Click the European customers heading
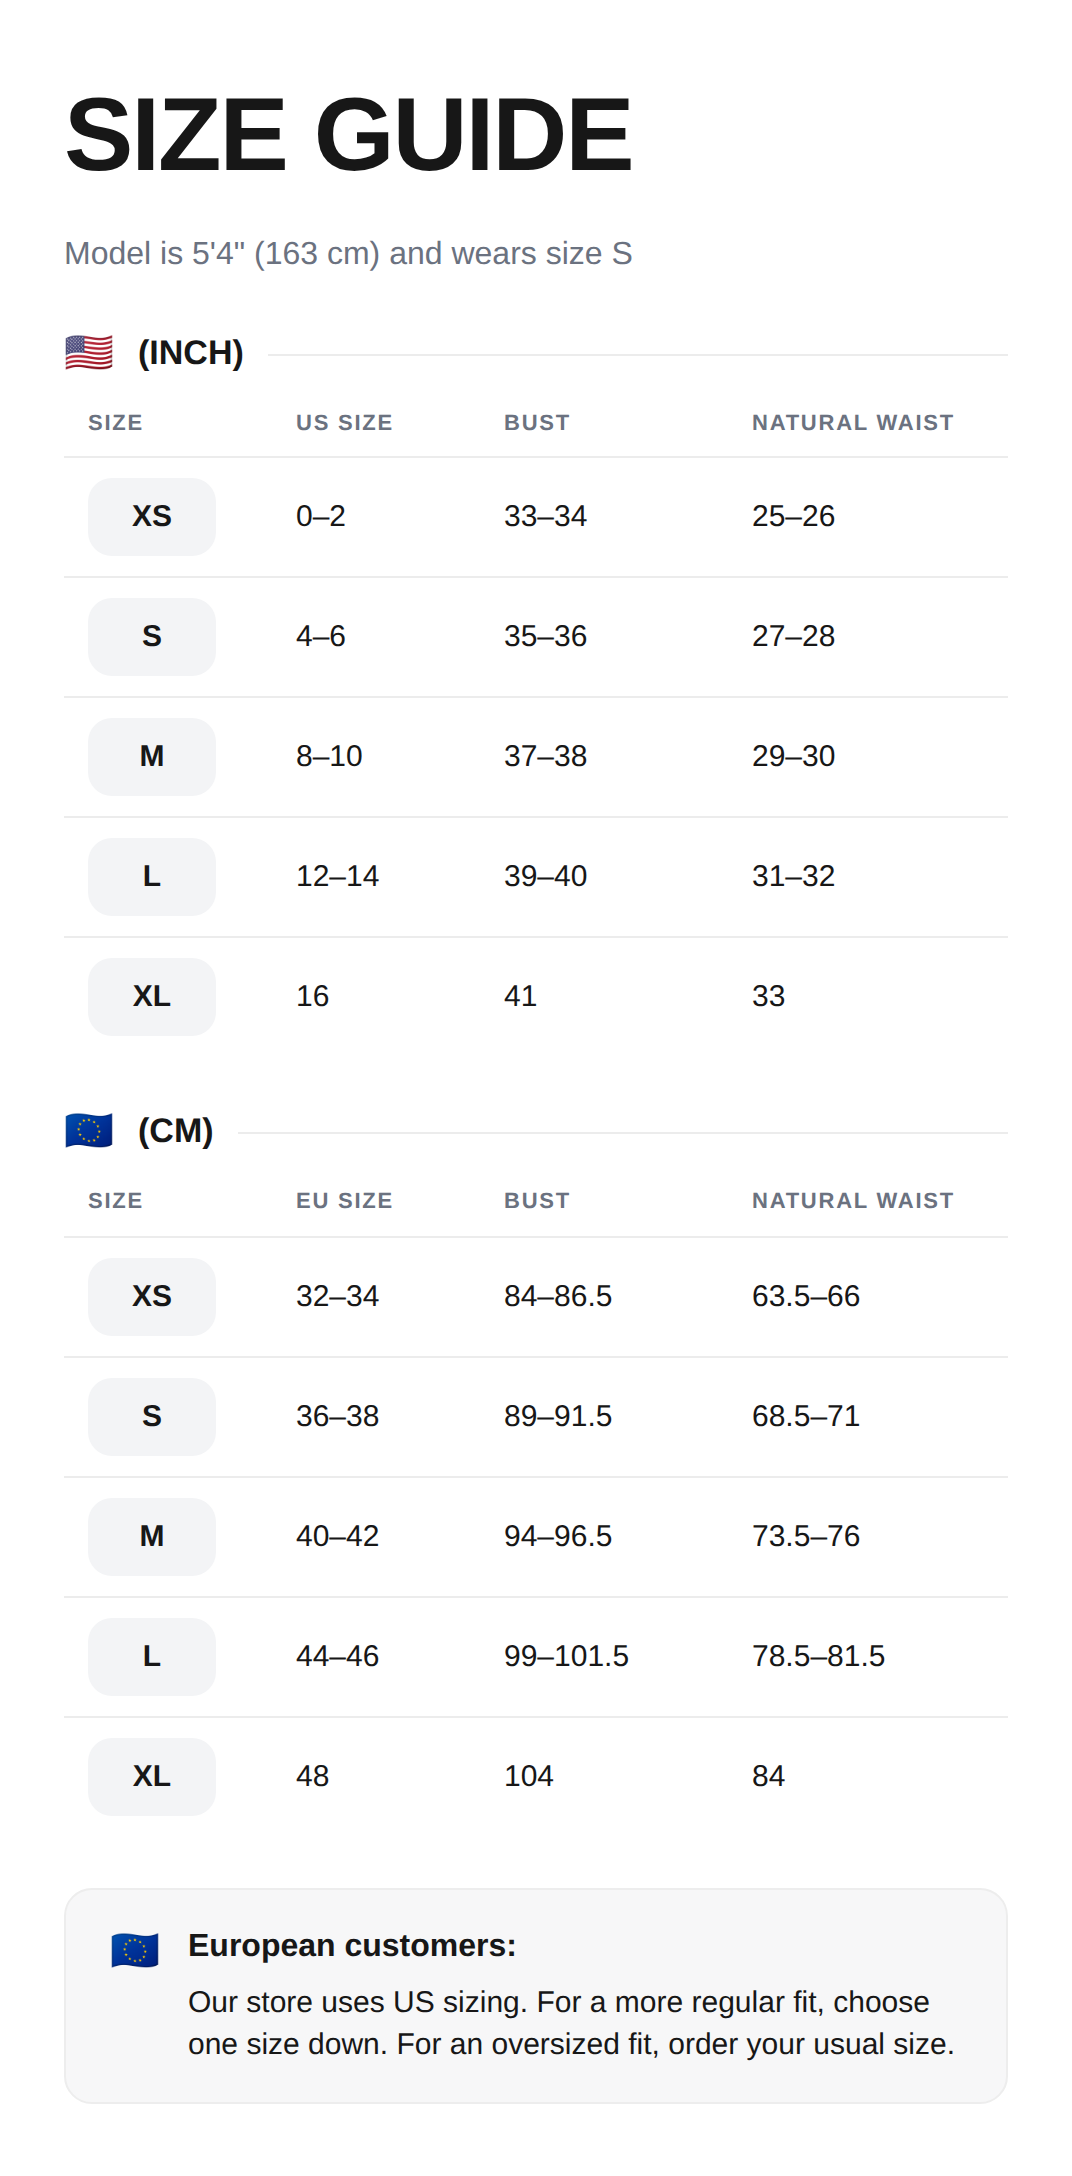Image resolution: width=1072 pixels, height=2176 pixels. [352, 1946]
